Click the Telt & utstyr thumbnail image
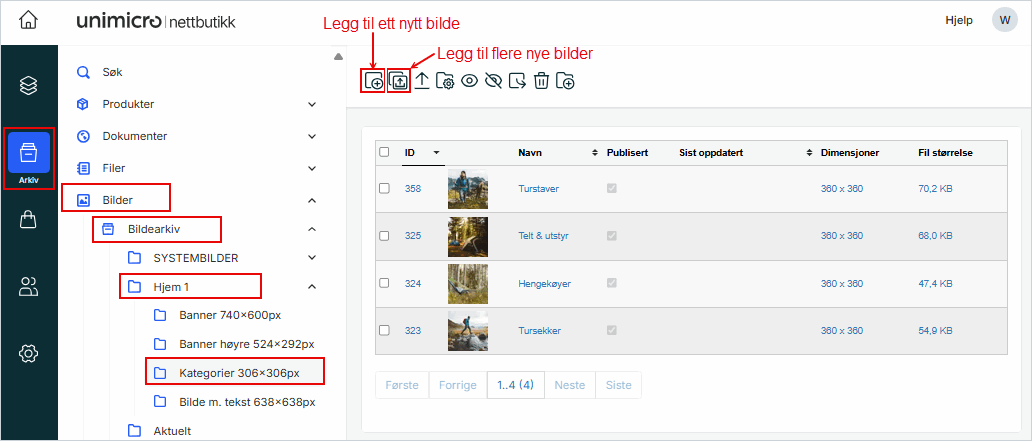The width and height of the screenshot is (1032, 441). pos(467,236)
